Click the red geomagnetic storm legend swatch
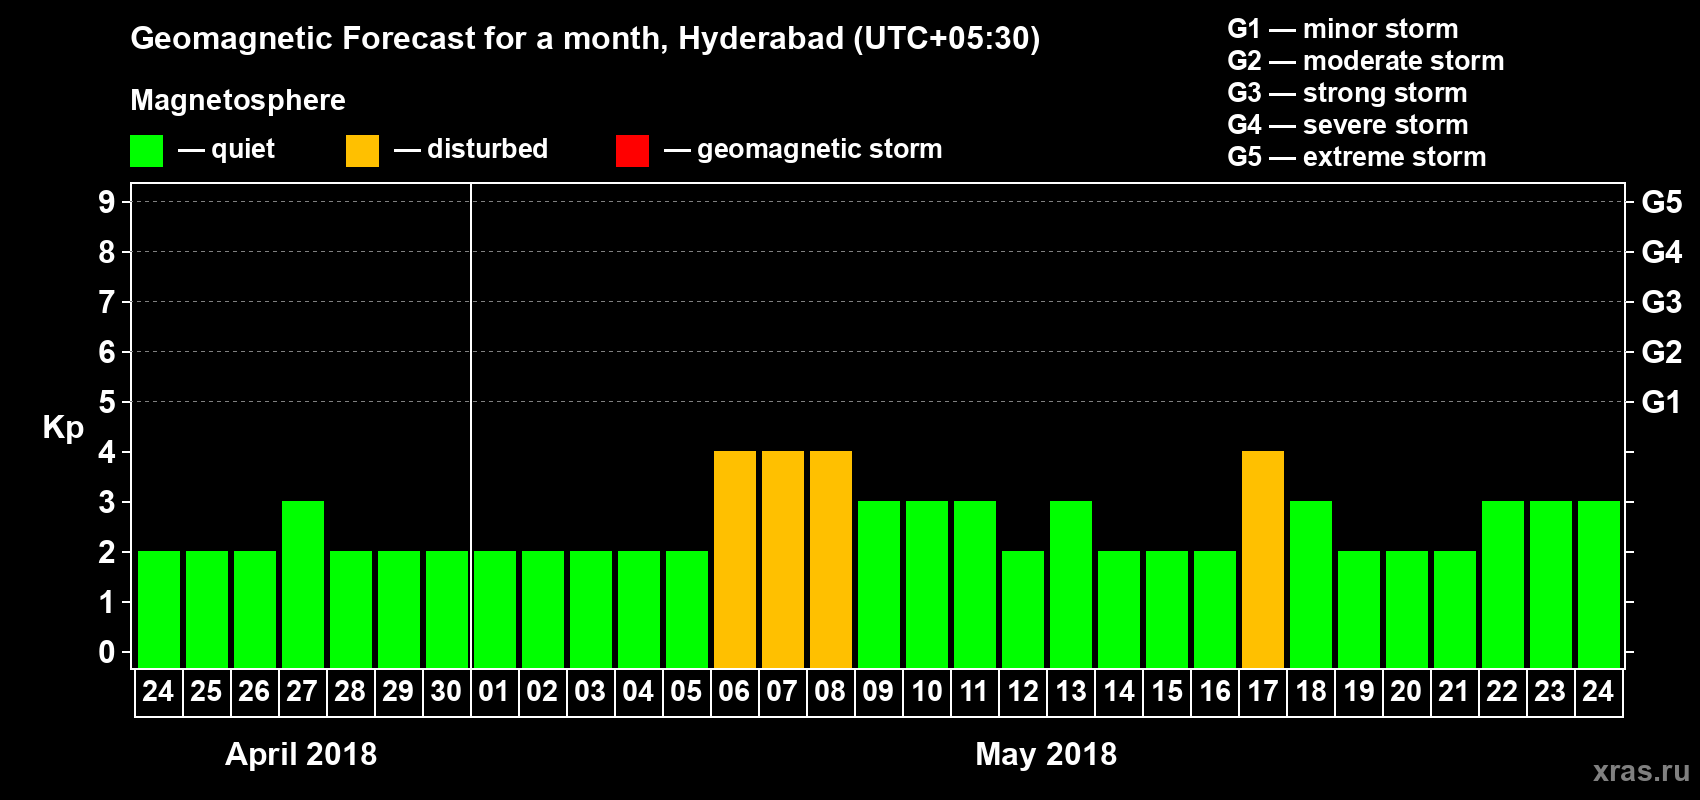The width and height of the screenshot is (1700, 800). click(x=632, y=151)
